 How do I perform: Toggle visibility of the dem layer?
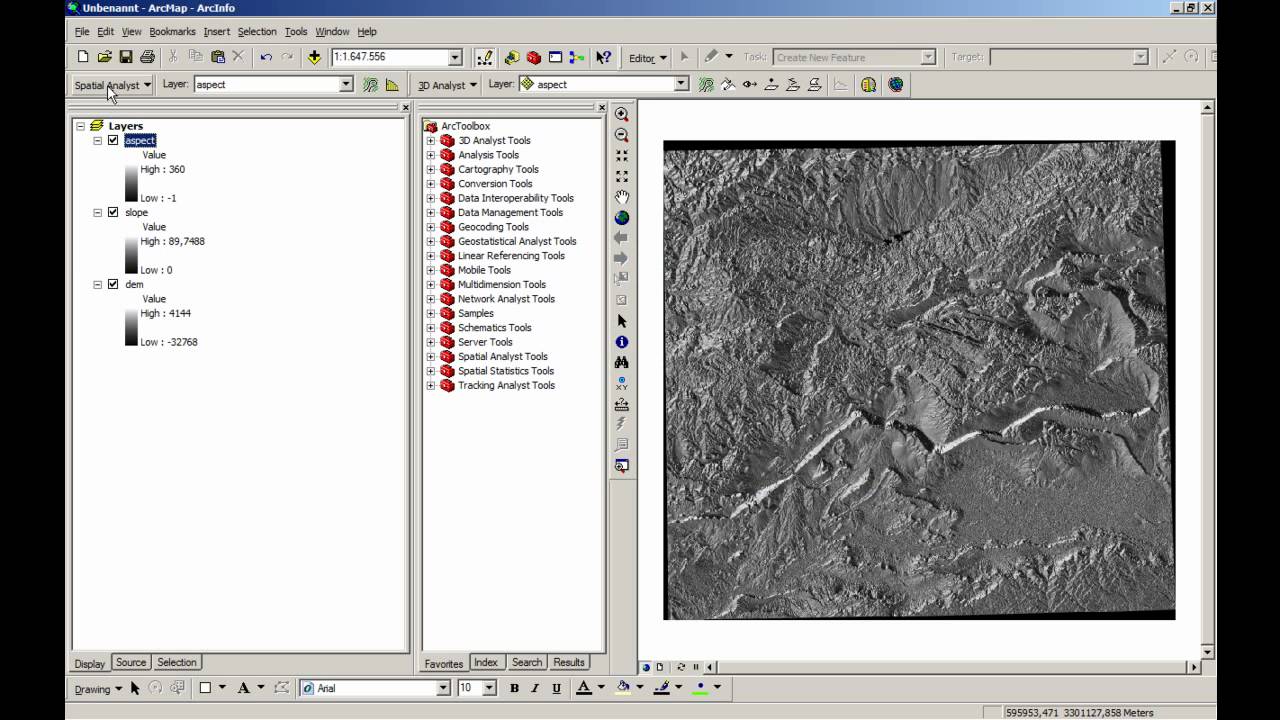113,285
